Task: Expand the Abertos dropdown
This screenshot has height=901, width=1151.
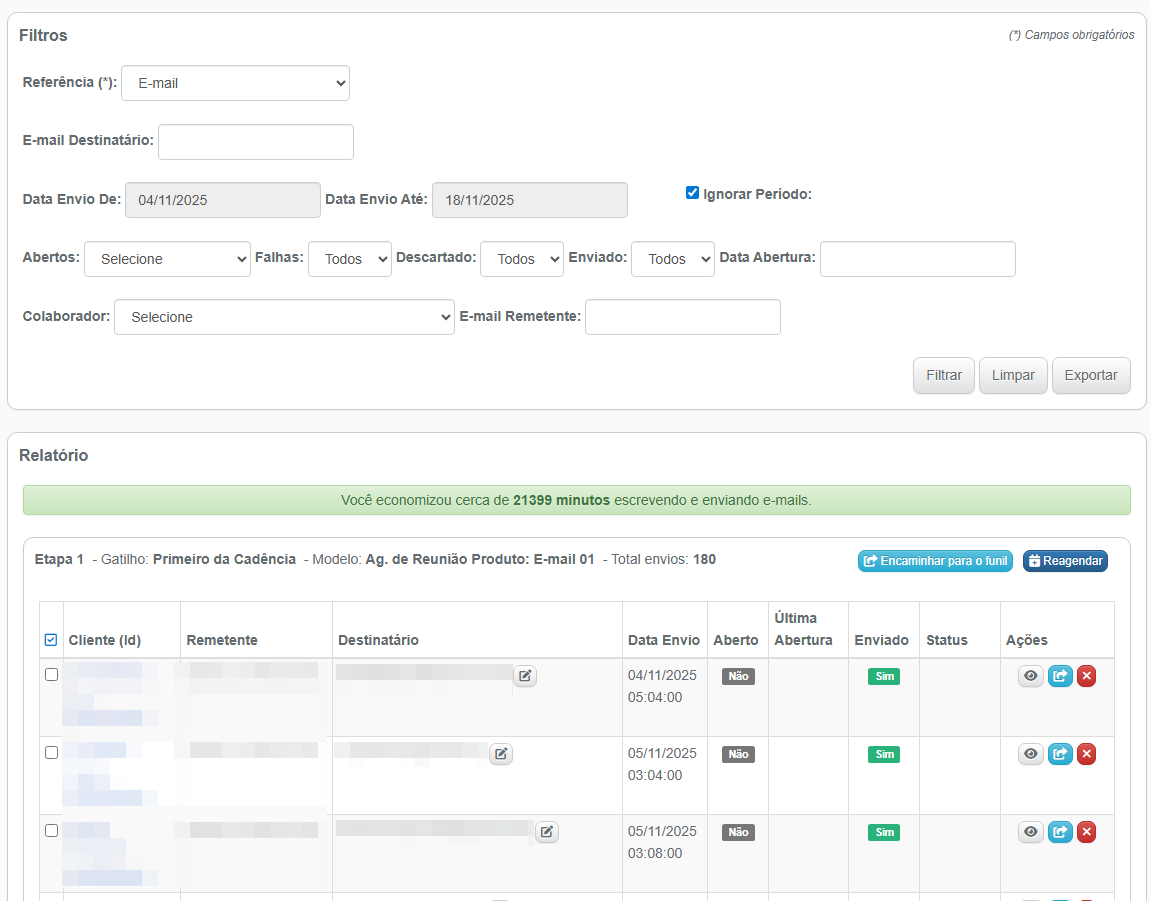Action: (167, 259)
